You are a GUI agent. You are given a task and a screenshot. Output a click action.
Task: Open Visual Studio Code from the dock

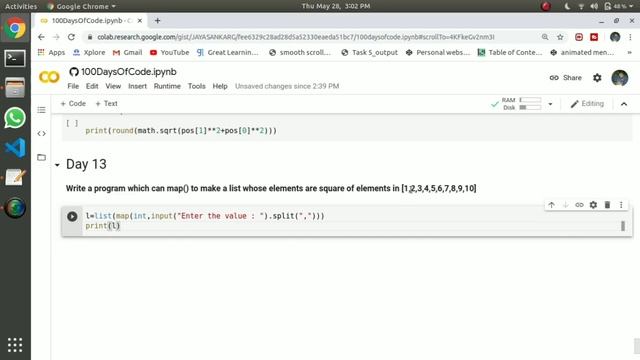pos(15,148)
